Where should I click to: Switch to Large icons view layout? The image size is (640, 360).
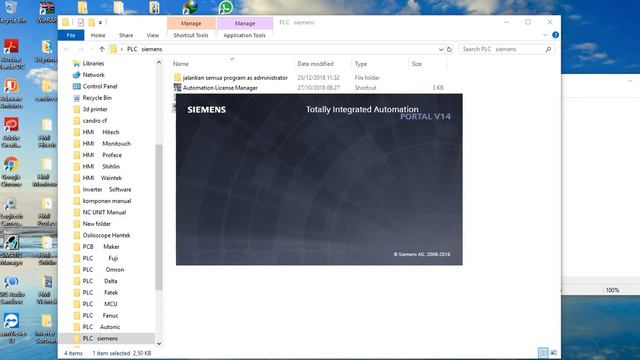click(554, 353)
